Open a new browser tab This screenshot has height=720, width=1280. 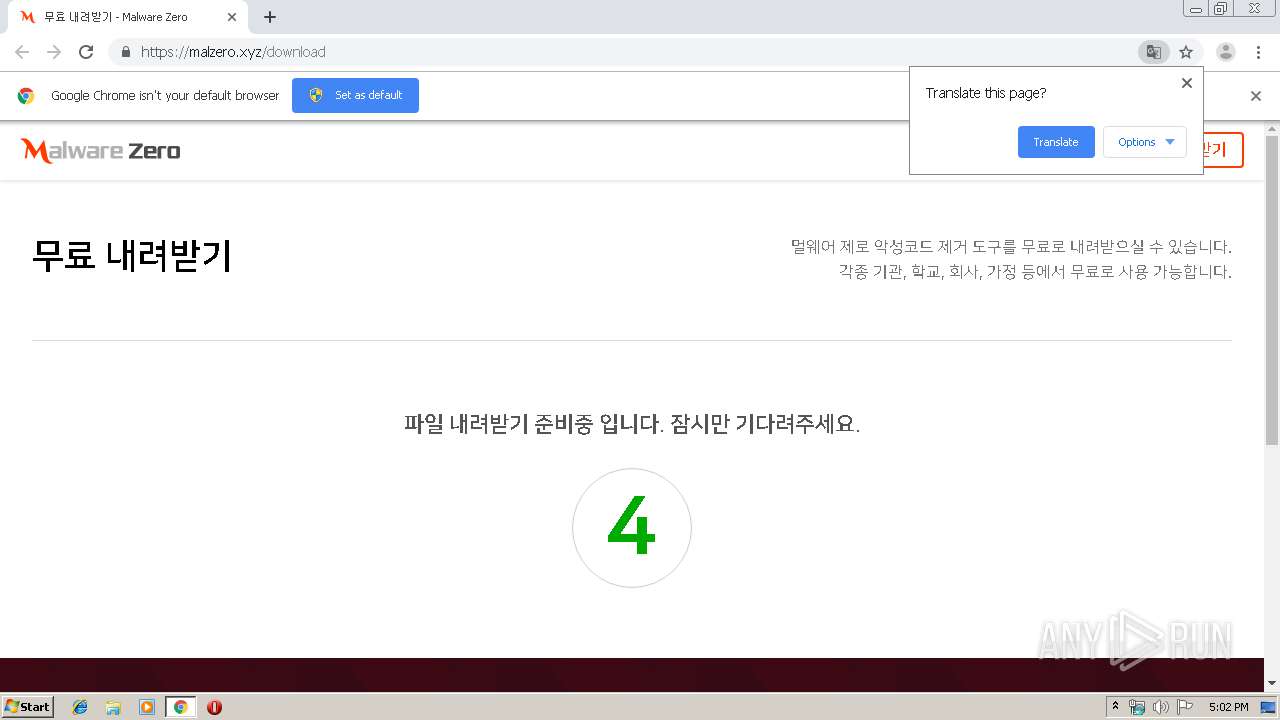[270, 17]
